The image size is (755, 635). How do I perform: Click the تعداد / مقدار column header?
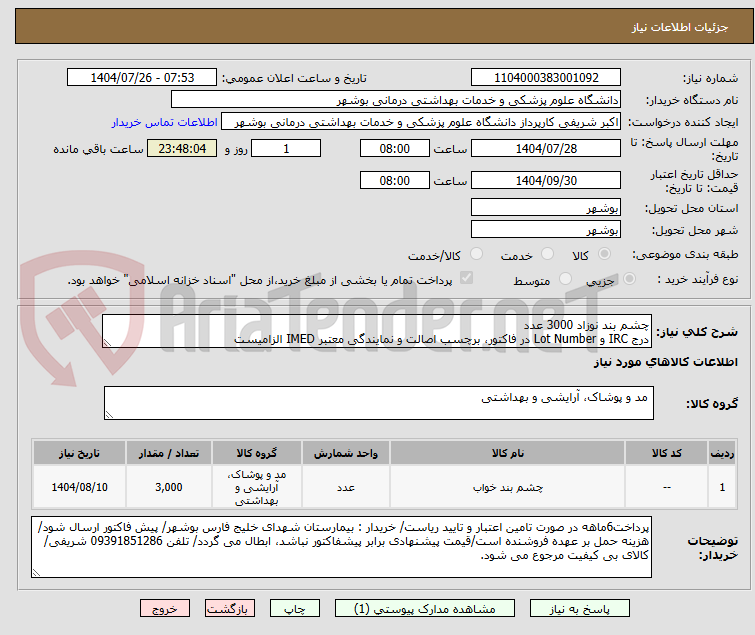point(169,453)
